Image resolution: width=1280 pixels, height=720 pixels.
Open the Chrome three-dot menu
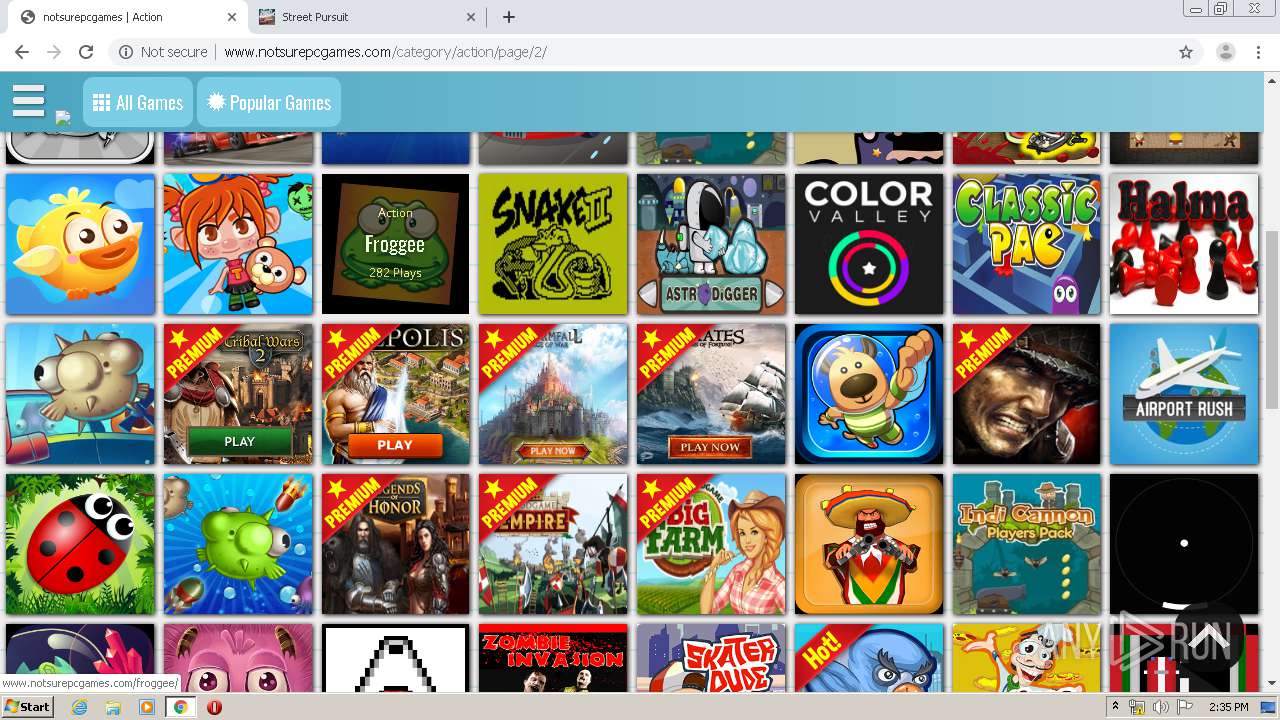tap(1258, 52)
